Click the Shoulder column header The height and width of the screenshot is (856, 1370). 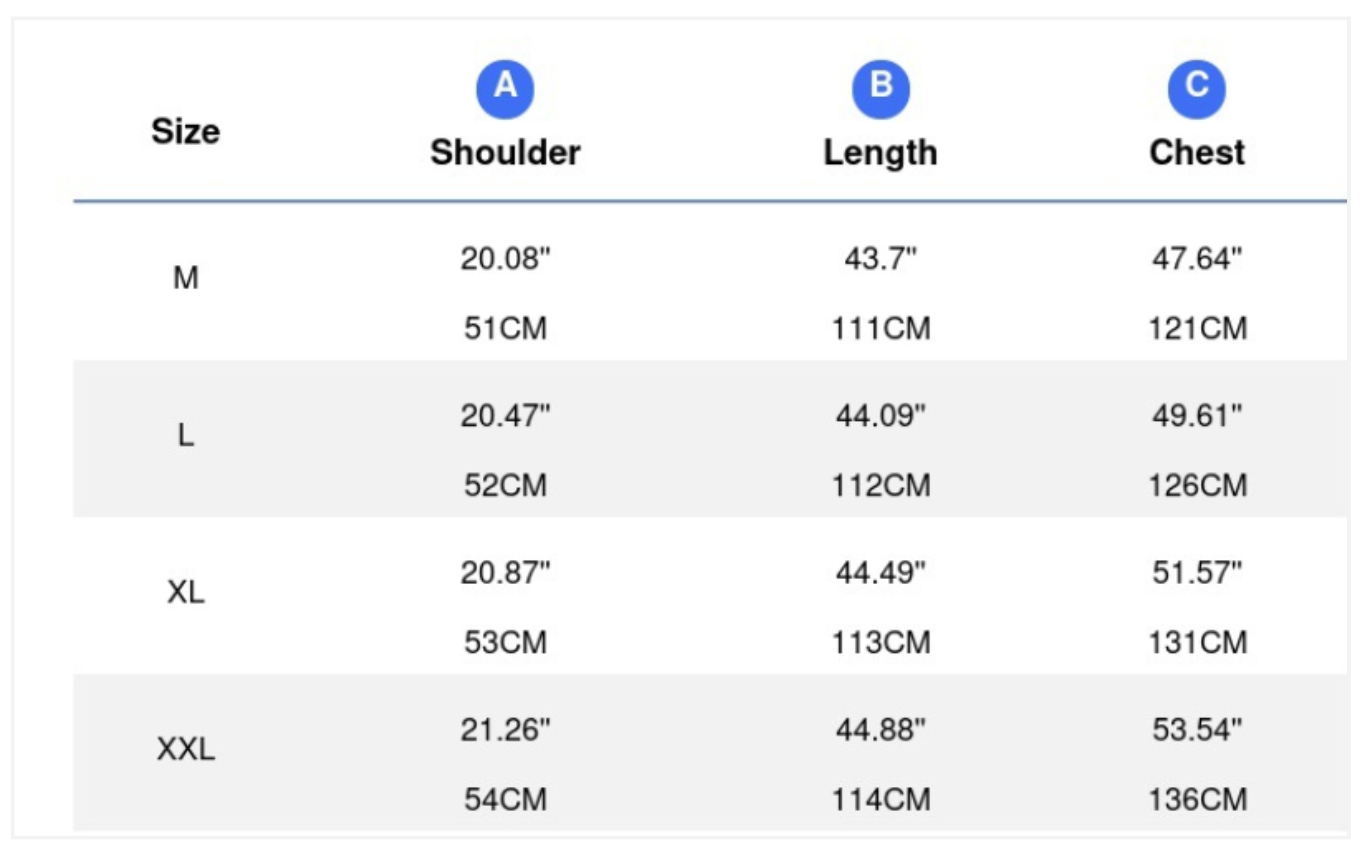coord(505,152)
